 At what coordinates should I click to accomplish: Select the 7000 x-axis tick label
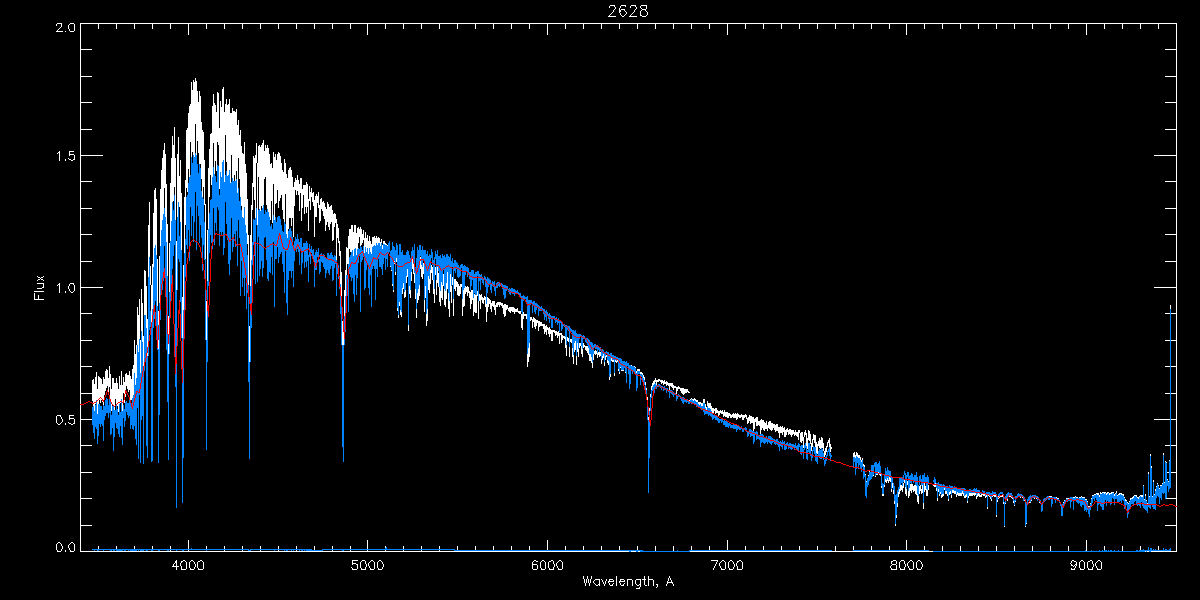tap(727, 564)
